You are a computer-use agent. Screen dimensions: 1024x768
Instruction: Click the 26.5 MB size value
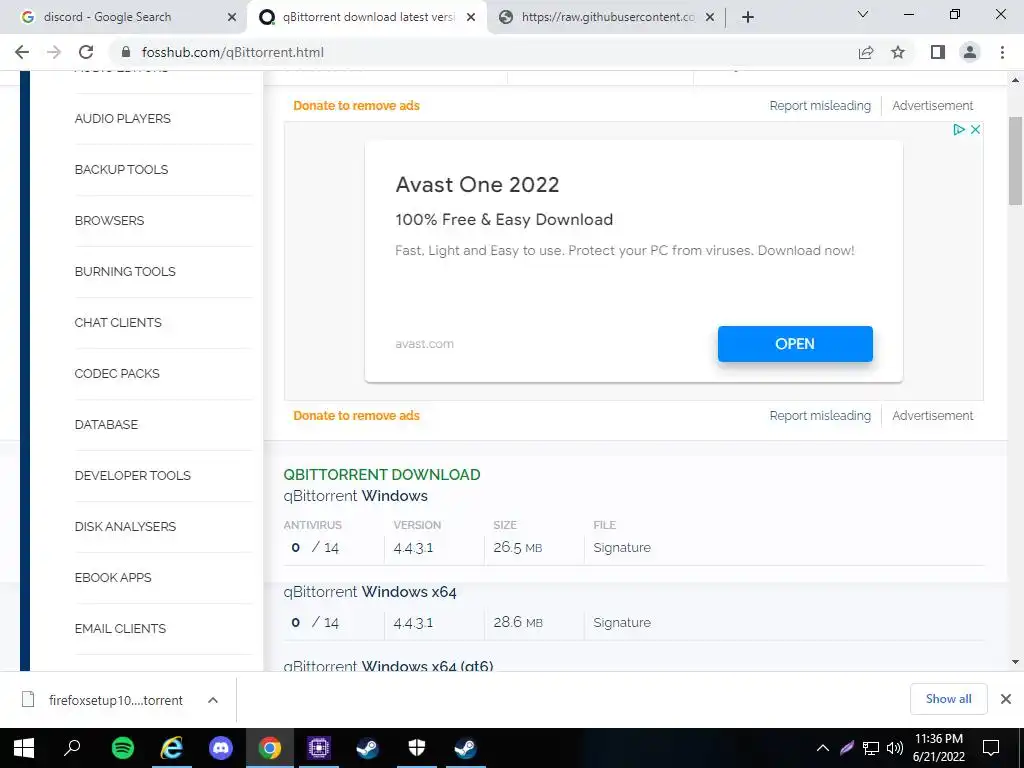(x=518, y=548)
